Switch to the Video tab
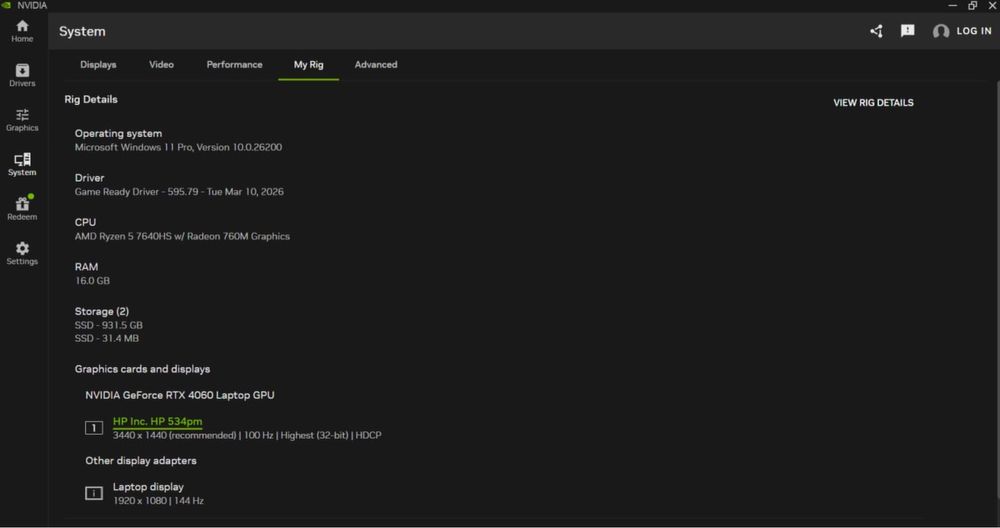Image resolution: width=1000 pixels, height=528 pixels. (x=161, y=64)
